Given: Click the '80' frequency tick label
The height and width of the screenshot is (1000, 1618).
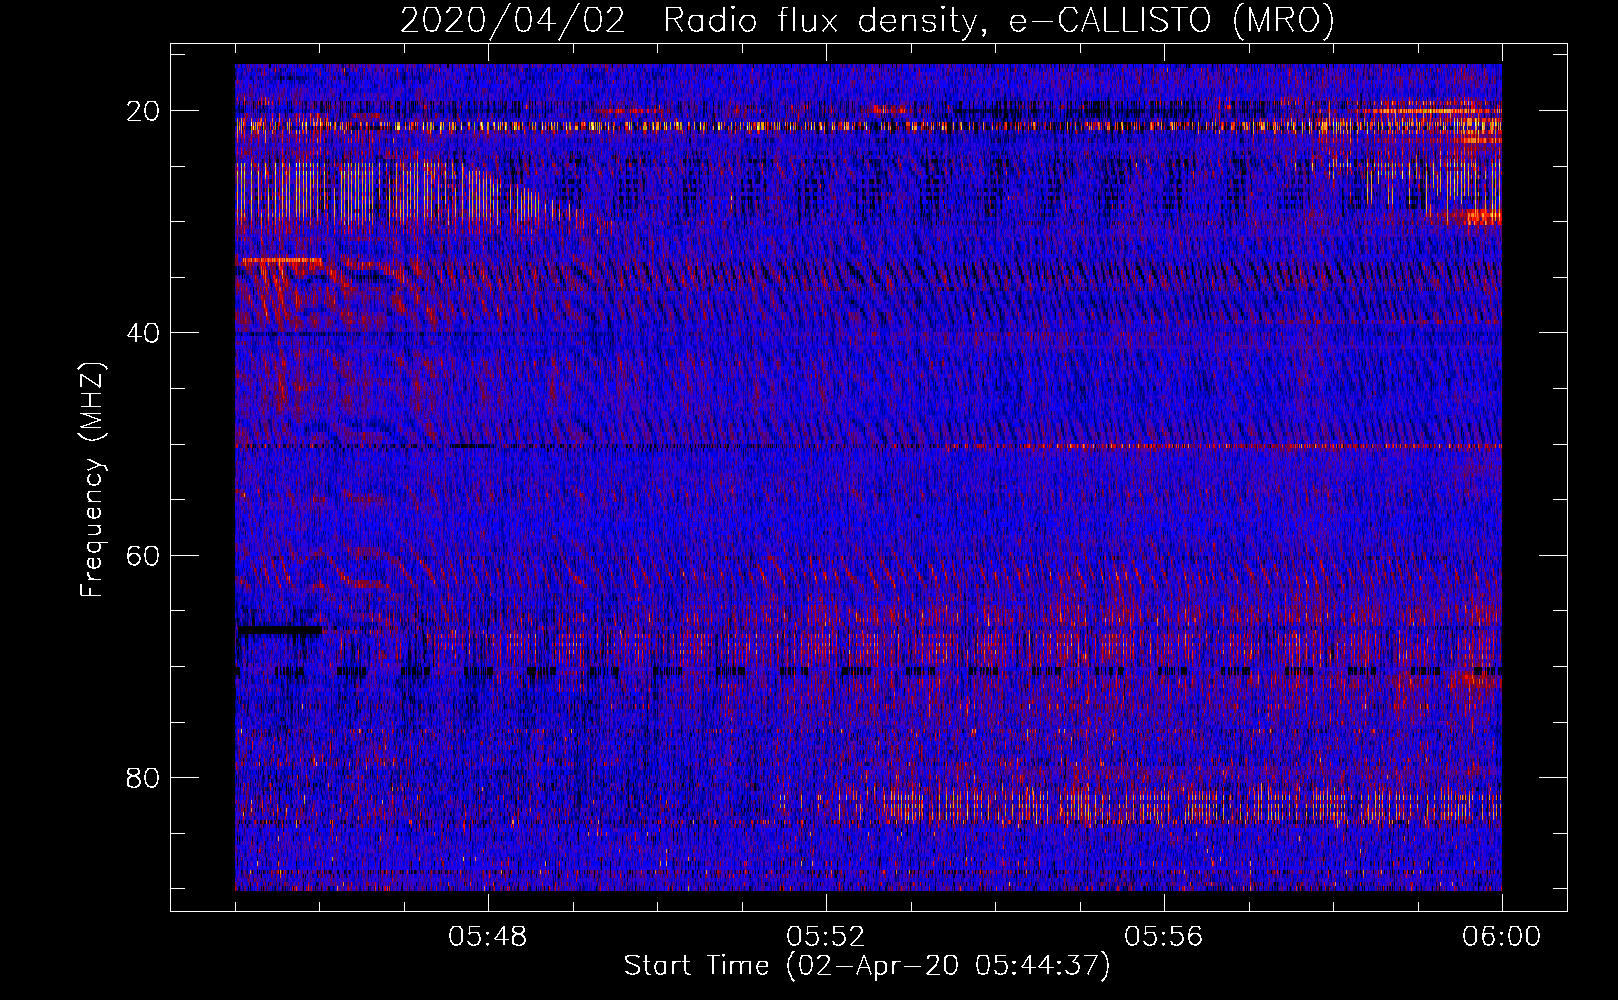Looking at the screenshot, I should click(x=144, y=777).
